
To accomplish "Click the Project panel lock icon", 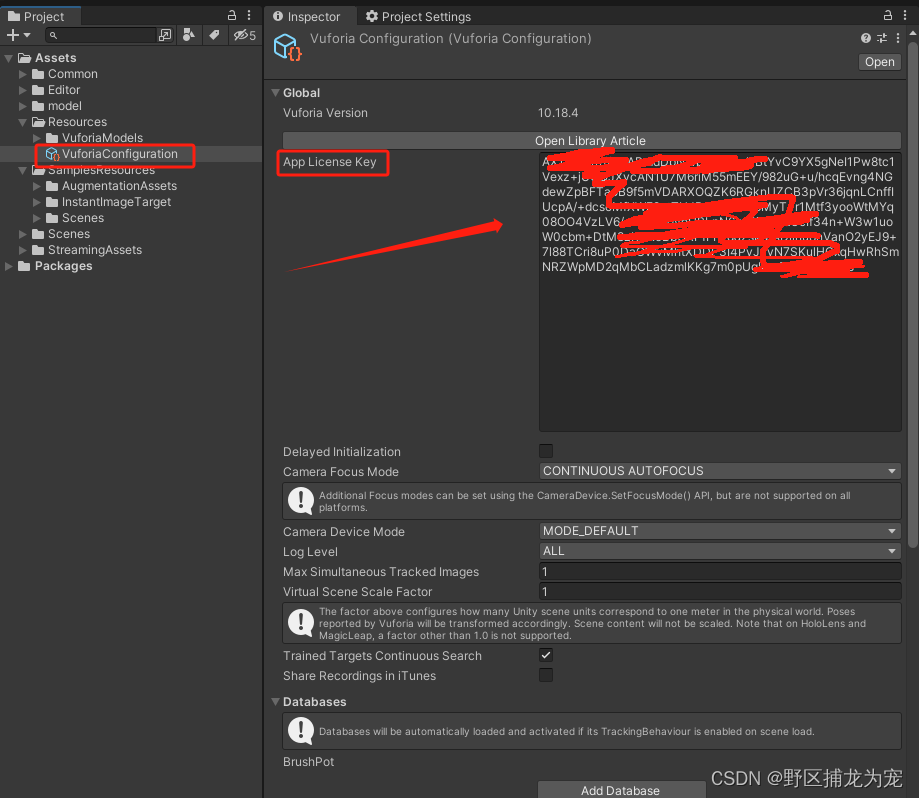I will tap(232, 15).
